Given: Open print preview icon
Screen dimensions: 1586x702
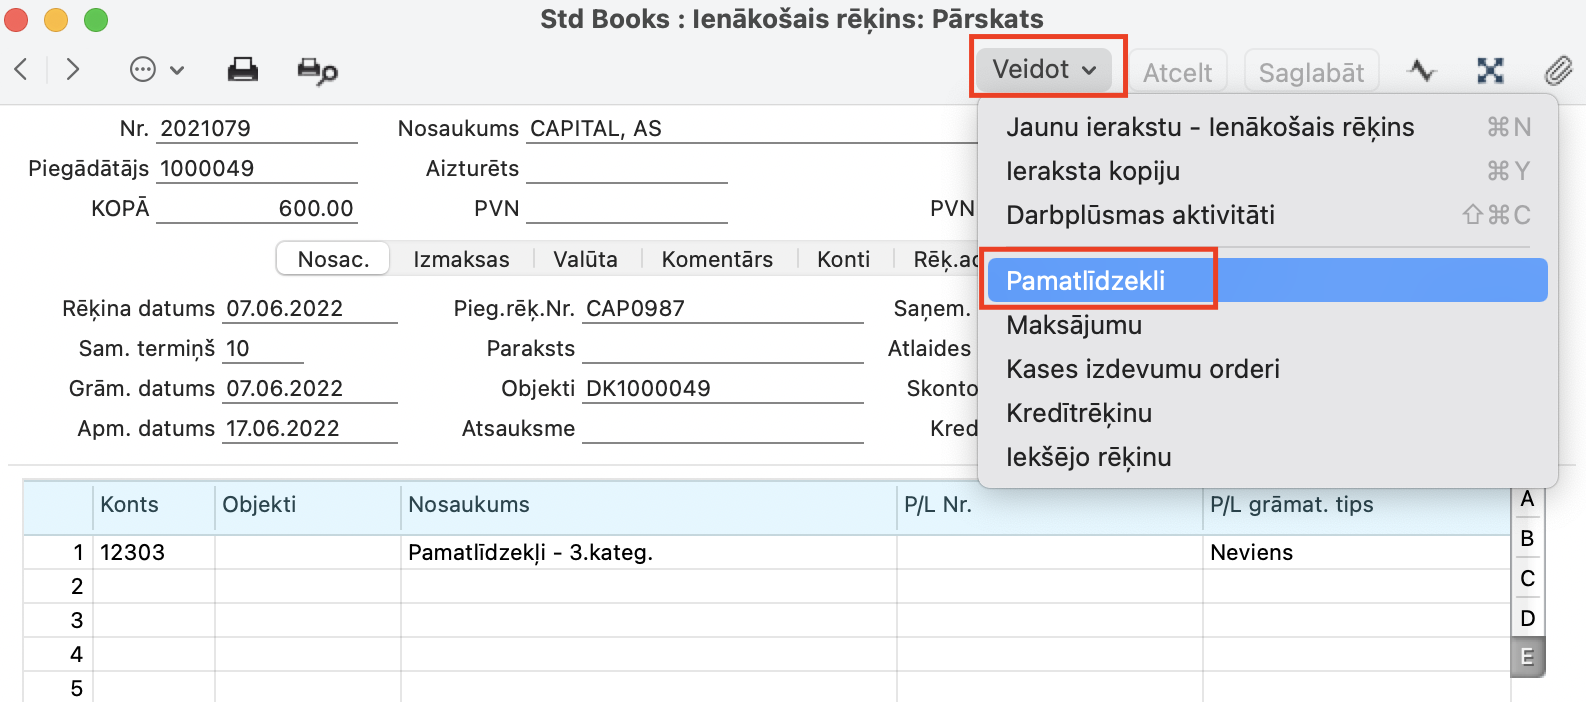Looking at the screenshot, I should pyautogui.click(x=317, y=71).
